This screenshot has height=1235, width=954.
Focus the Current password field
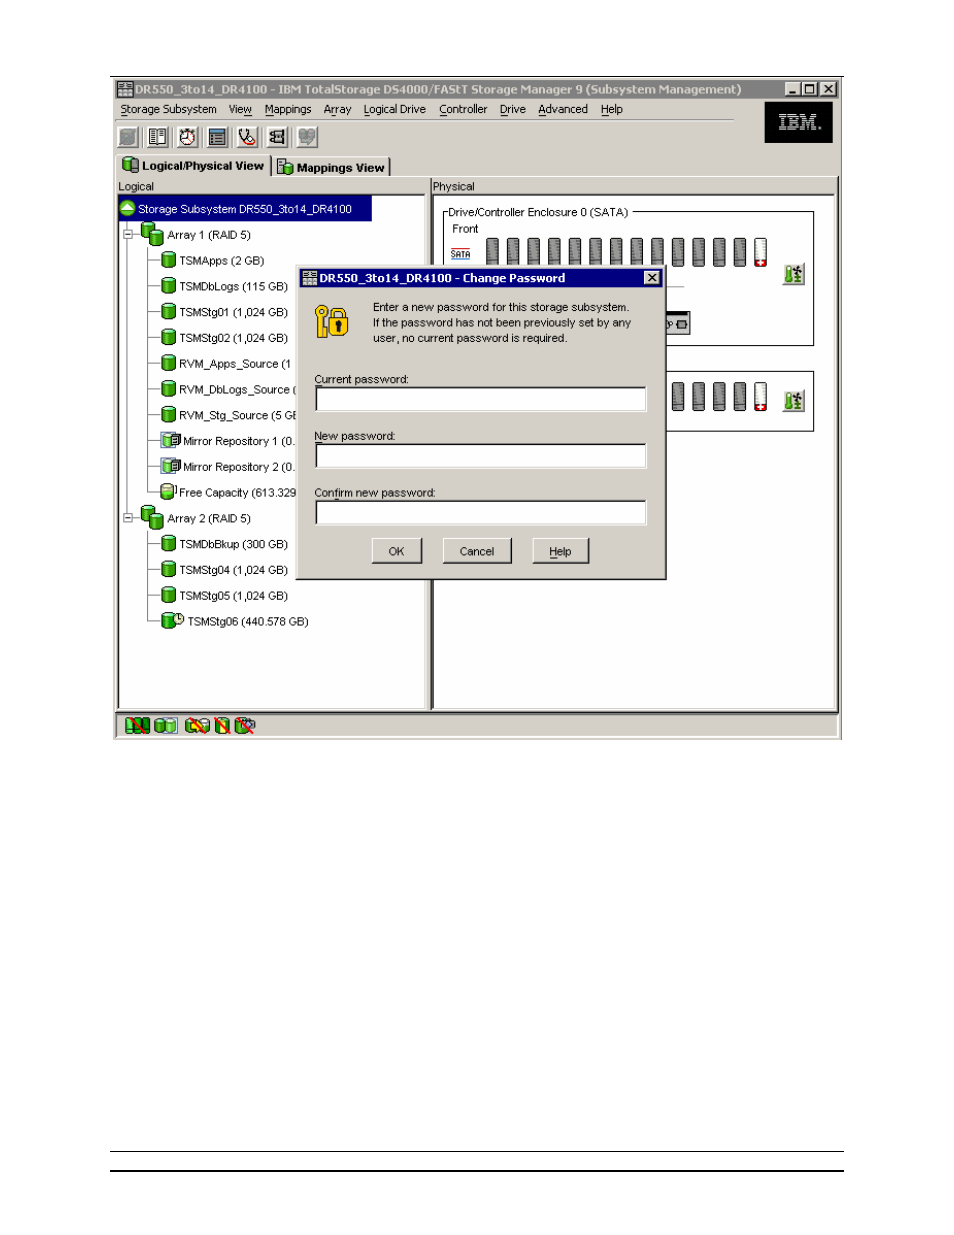[x=480, y=399]
